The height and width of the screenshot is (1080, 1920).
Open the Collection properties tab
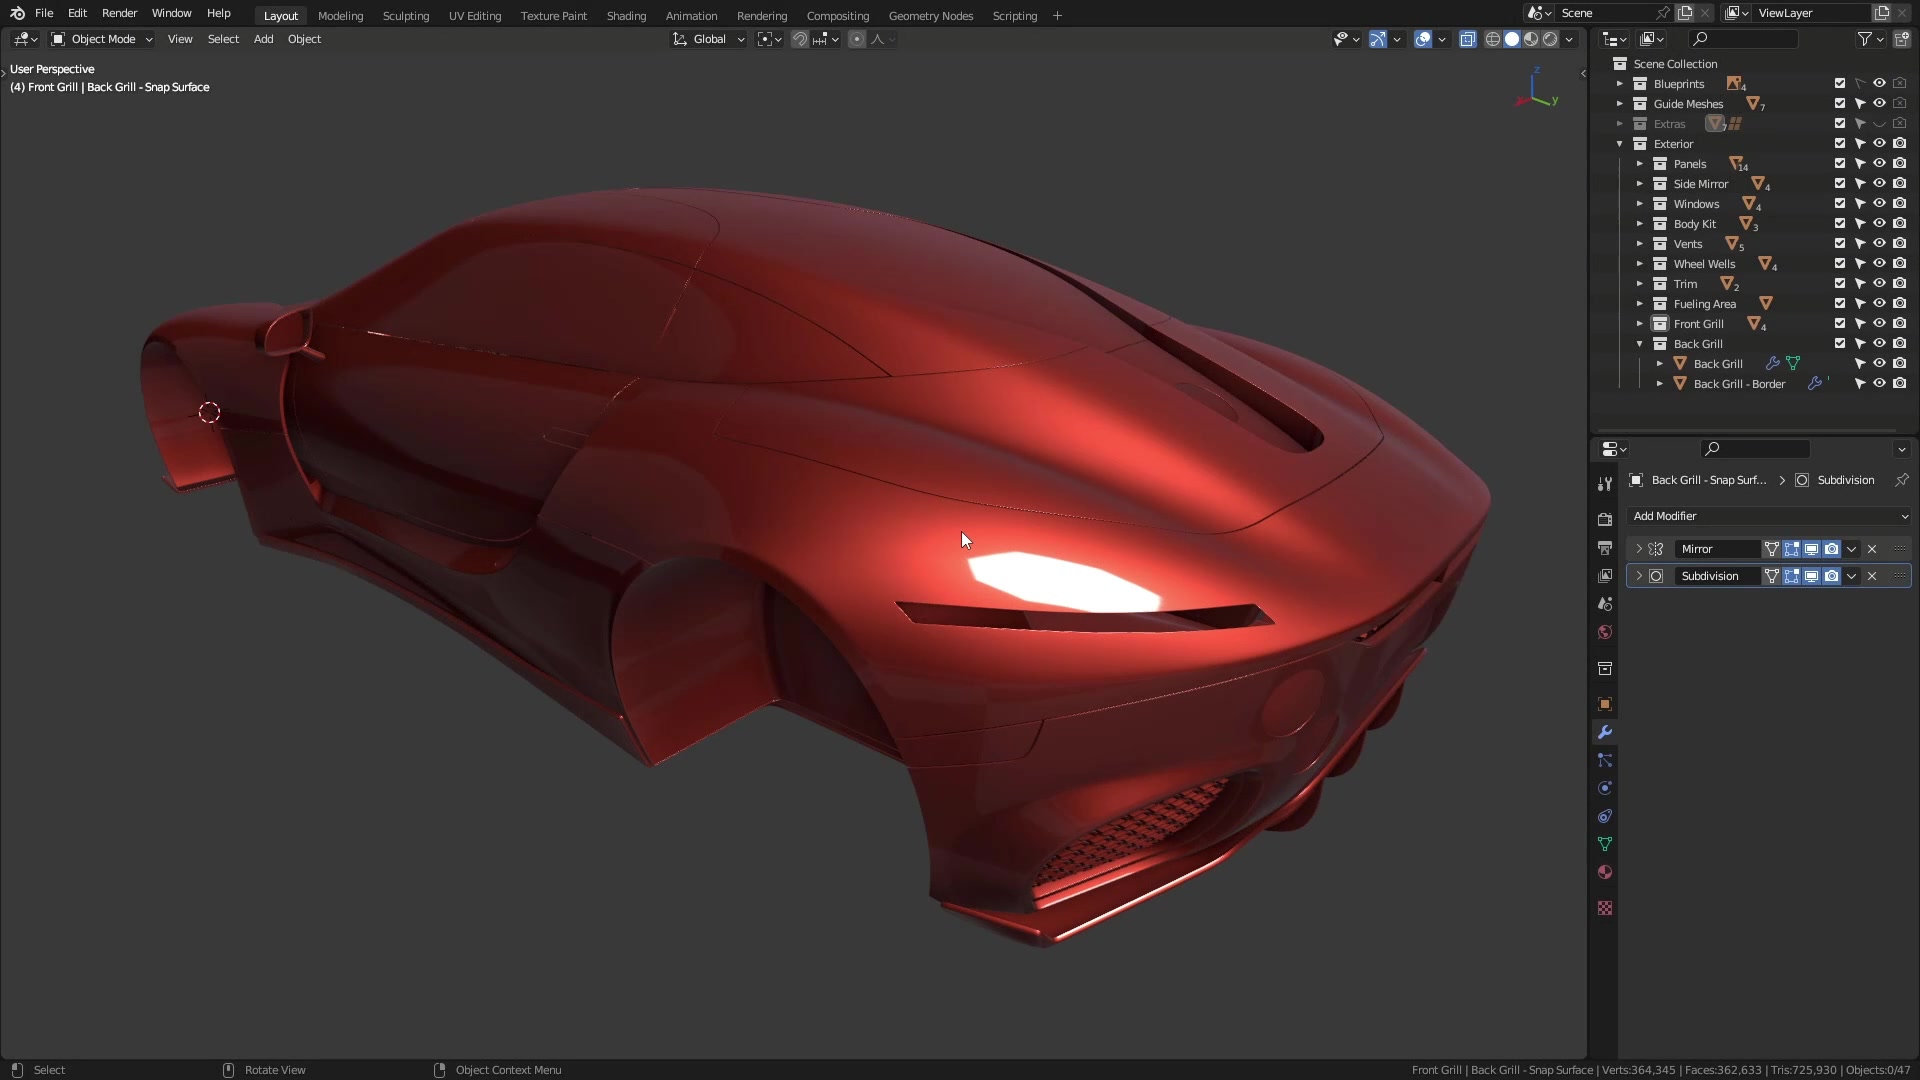tap(1605, 668)
